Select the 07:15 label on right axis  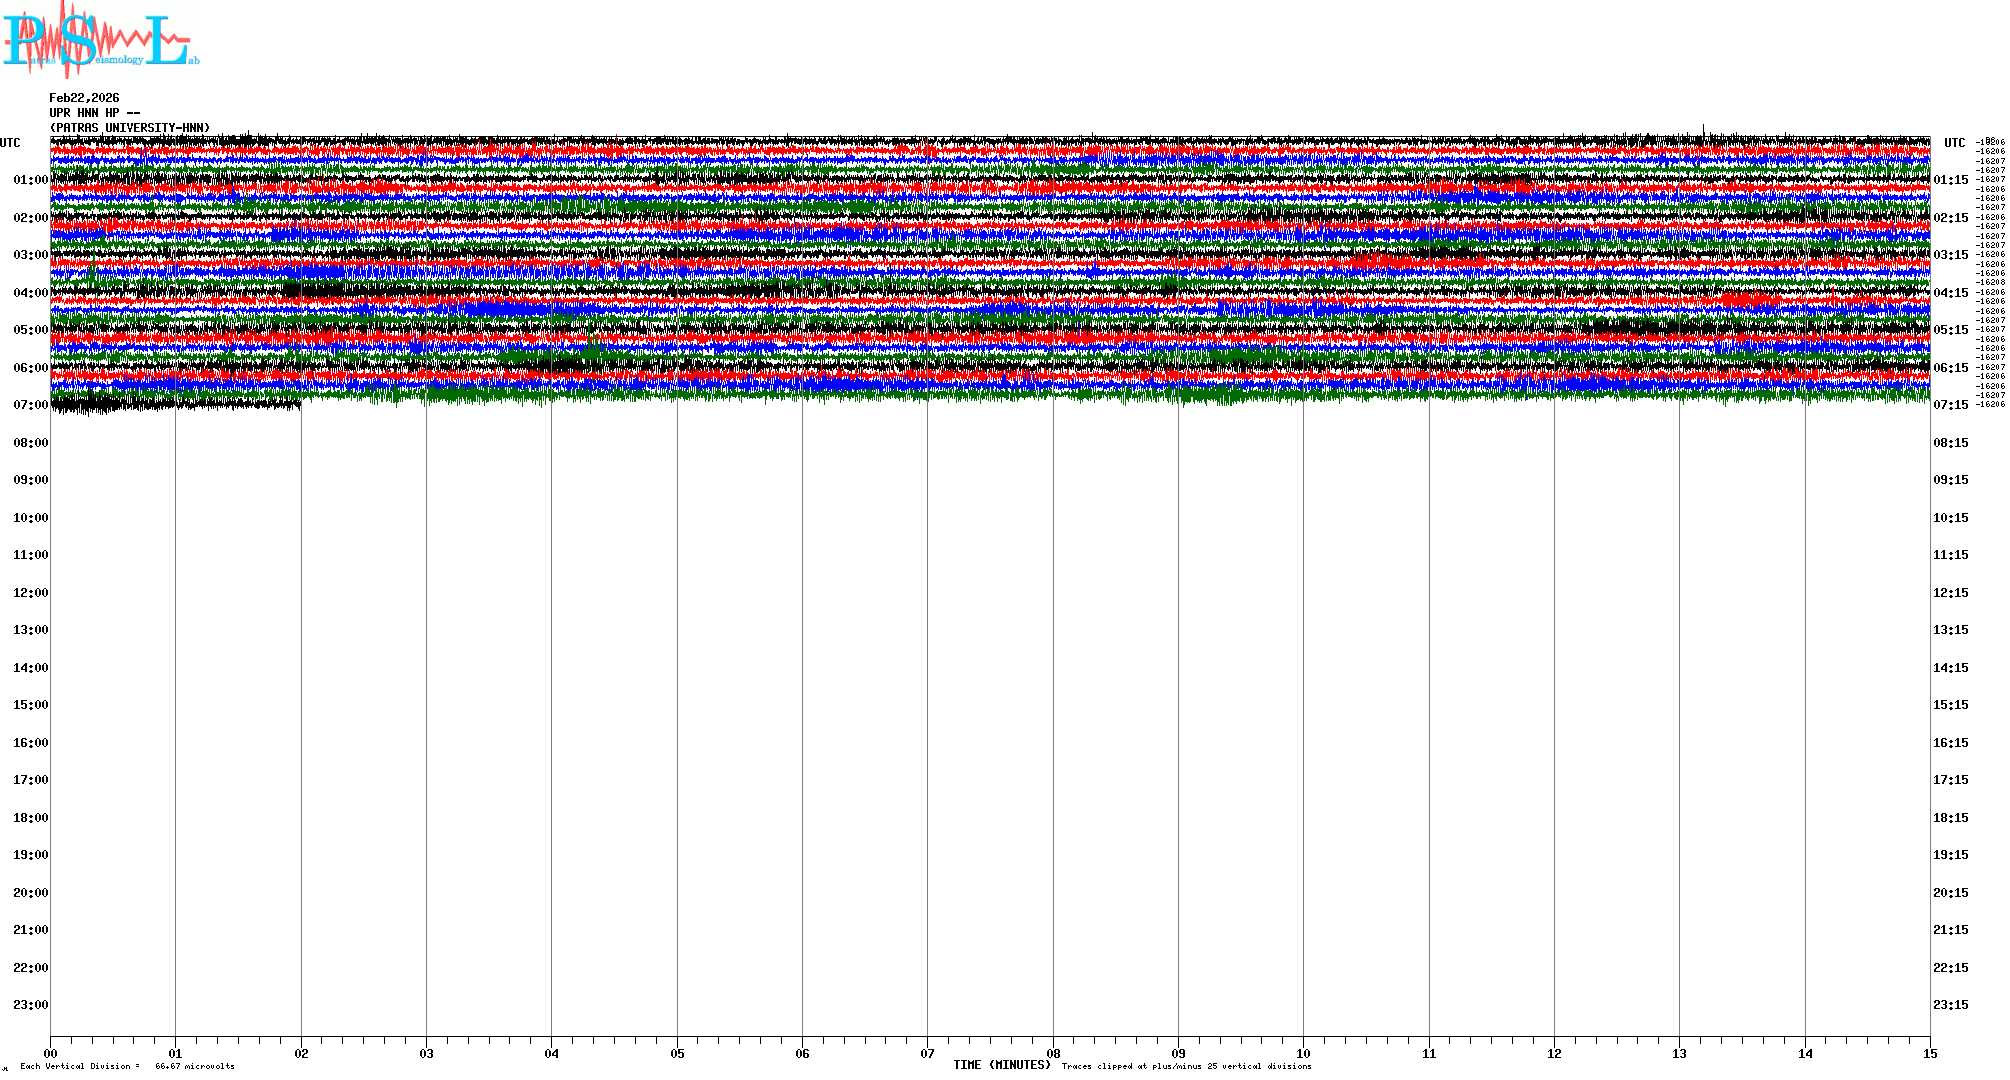(x=1950, y=405)
